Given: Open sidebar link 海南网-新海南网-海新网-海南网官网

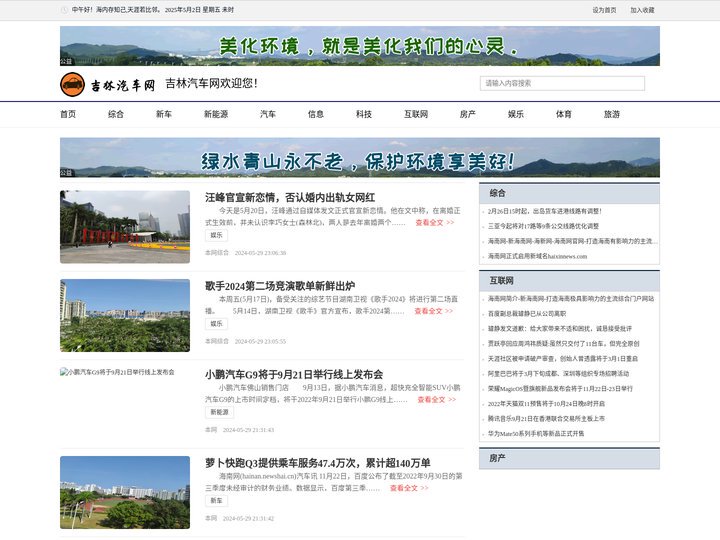Looking at the screenshot, I should (x=573, y=241).
